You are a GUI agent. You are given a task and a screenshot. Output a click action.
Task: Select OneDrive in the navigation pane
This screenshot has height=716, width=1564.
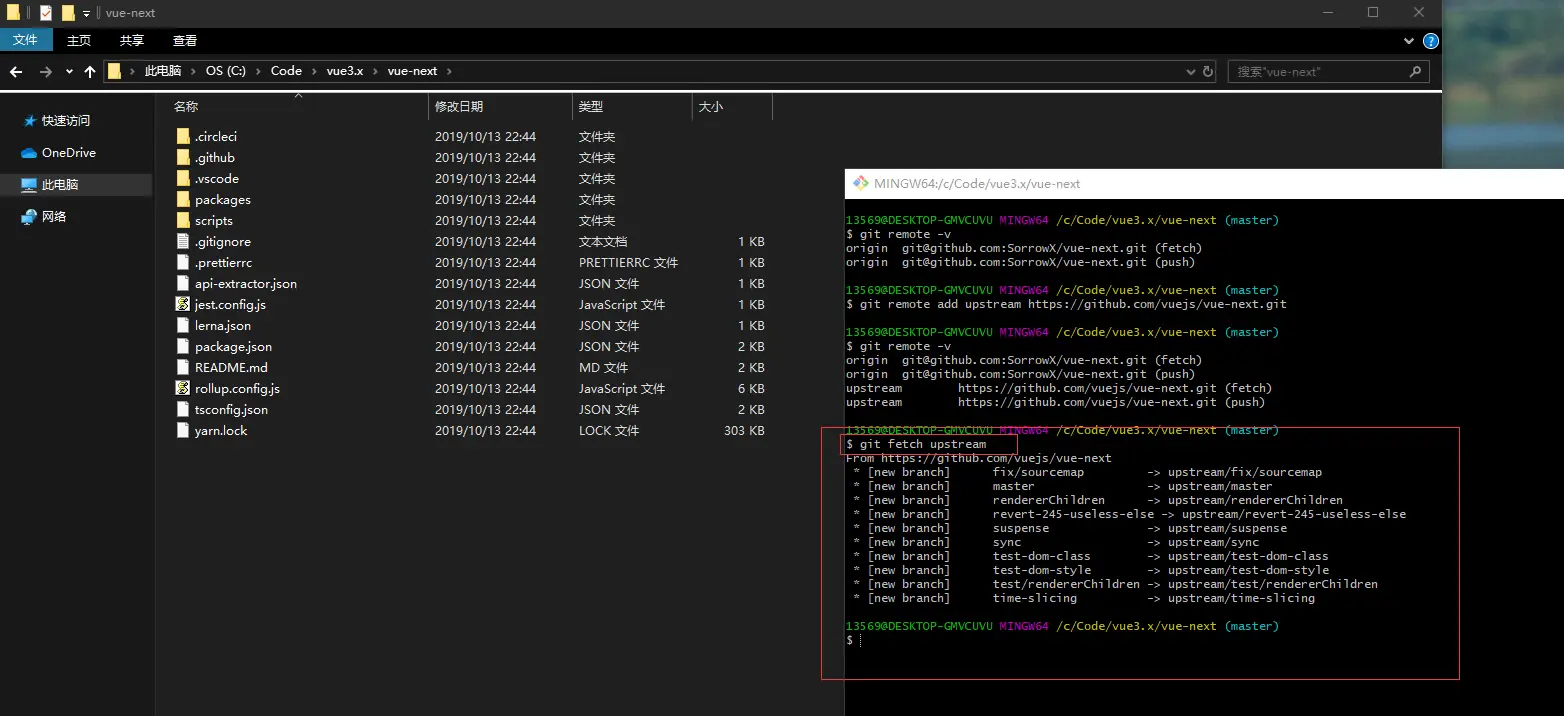click(68, 153)
